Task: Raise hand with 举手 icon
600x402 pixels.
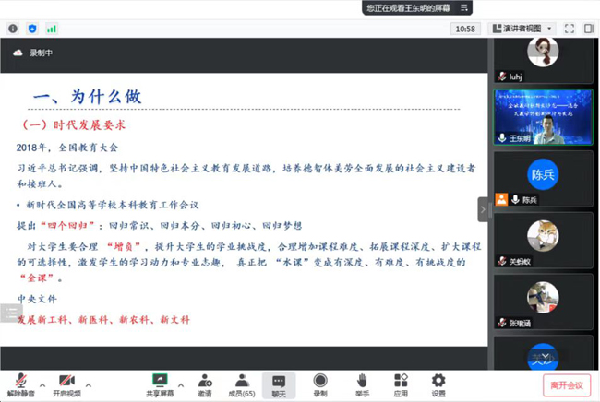Action: [x=363, y=384]
